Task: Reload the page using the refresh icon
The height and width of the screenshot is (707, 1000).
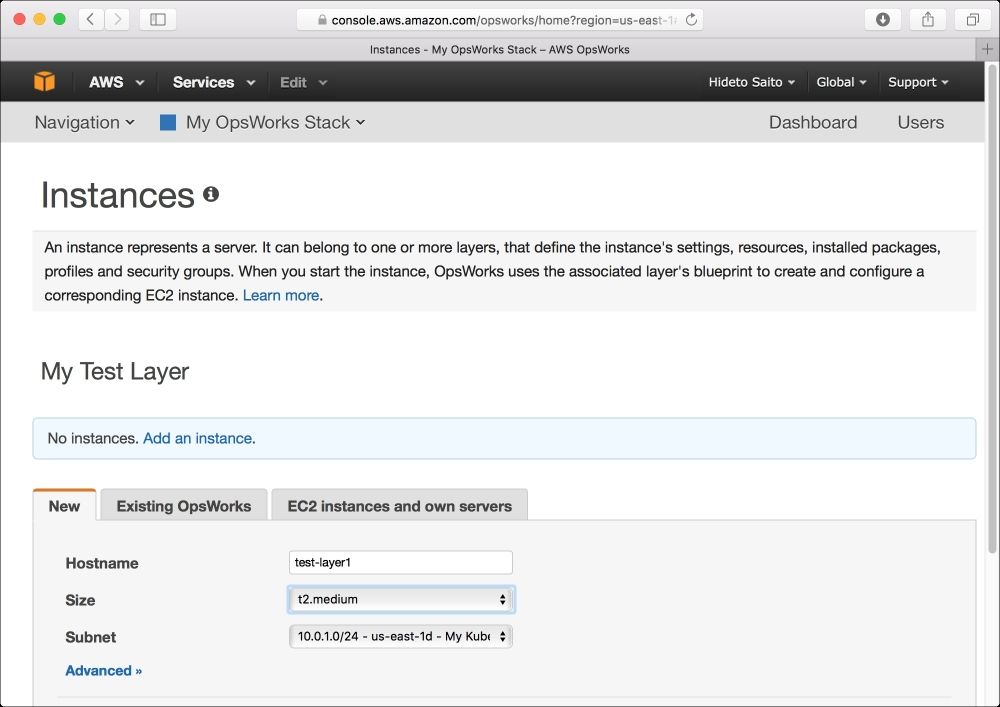Action: [691, 20]
